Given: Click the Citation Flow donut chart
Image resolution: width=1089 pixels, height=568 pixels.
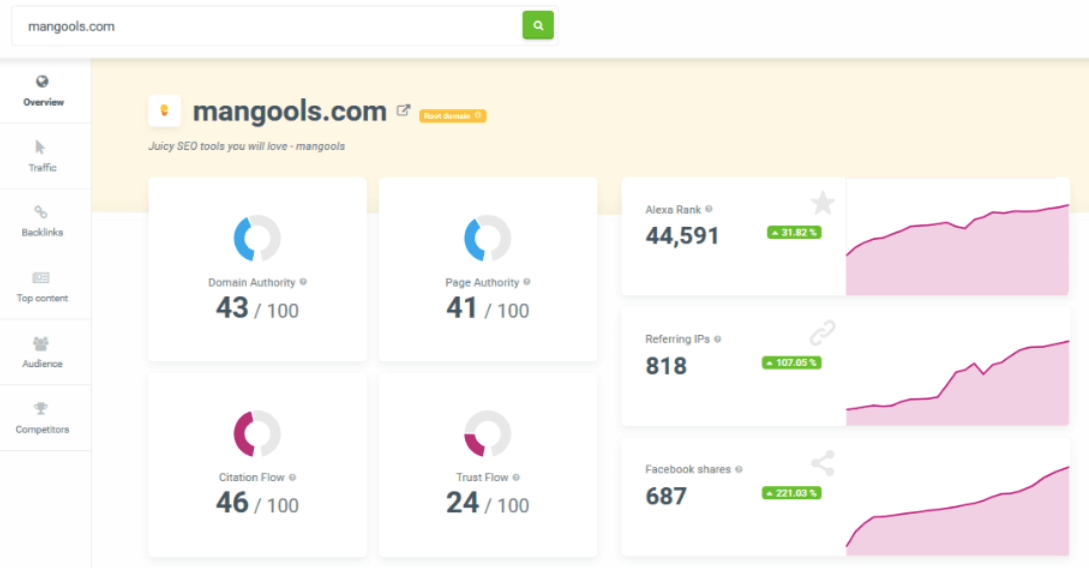Looking at the screenshot, I should click(x=257, y=433).
